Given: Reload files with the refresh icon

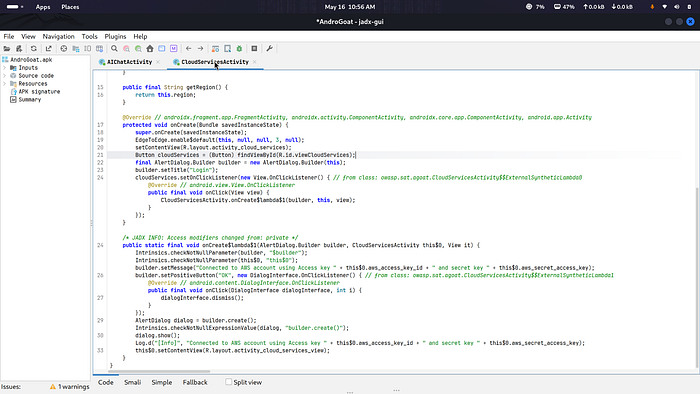Looking at the screenshot, I should [x=33, y=49].
